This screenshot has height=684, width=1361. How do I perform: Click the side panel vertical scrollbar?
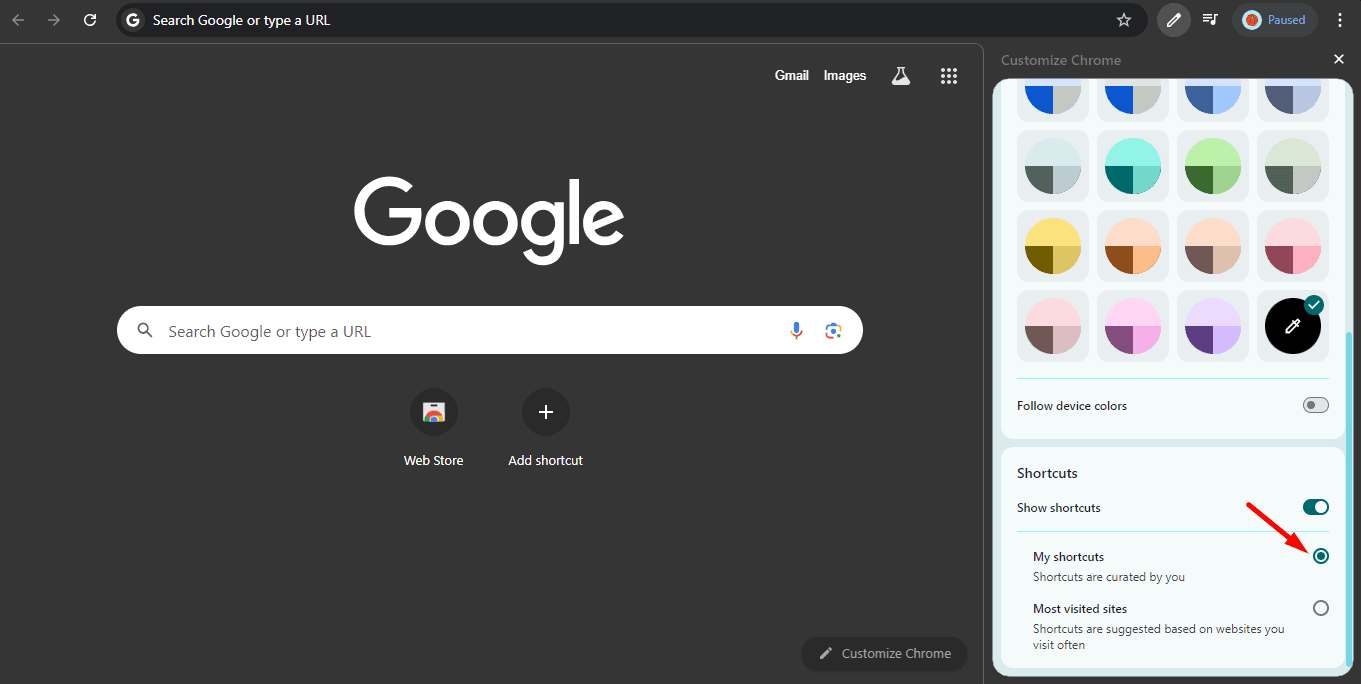click(x=1348, y=498)
